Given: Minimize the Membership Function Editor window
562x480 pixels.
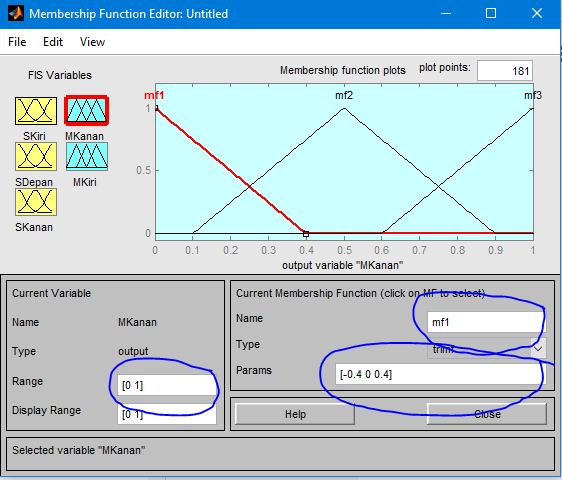Looking at the screenshot, I should [446, 14].
